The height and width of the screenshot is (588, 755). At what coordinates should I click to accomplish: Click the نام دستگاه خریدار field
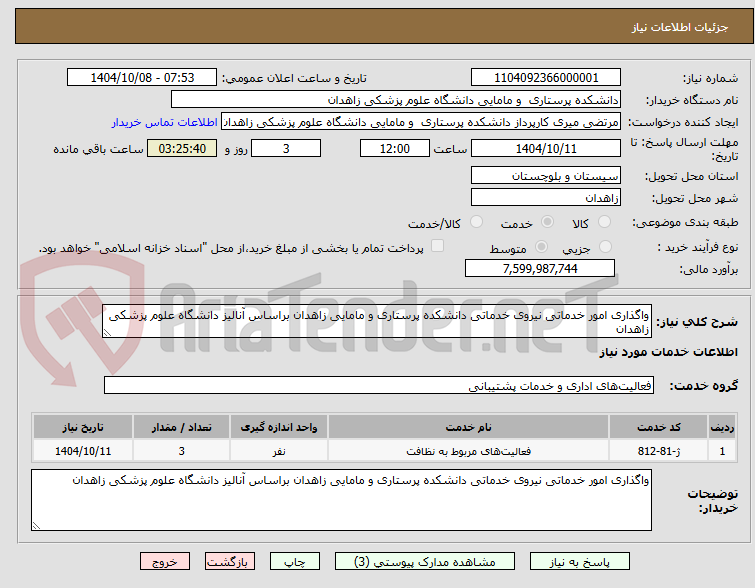click(396, 100)
